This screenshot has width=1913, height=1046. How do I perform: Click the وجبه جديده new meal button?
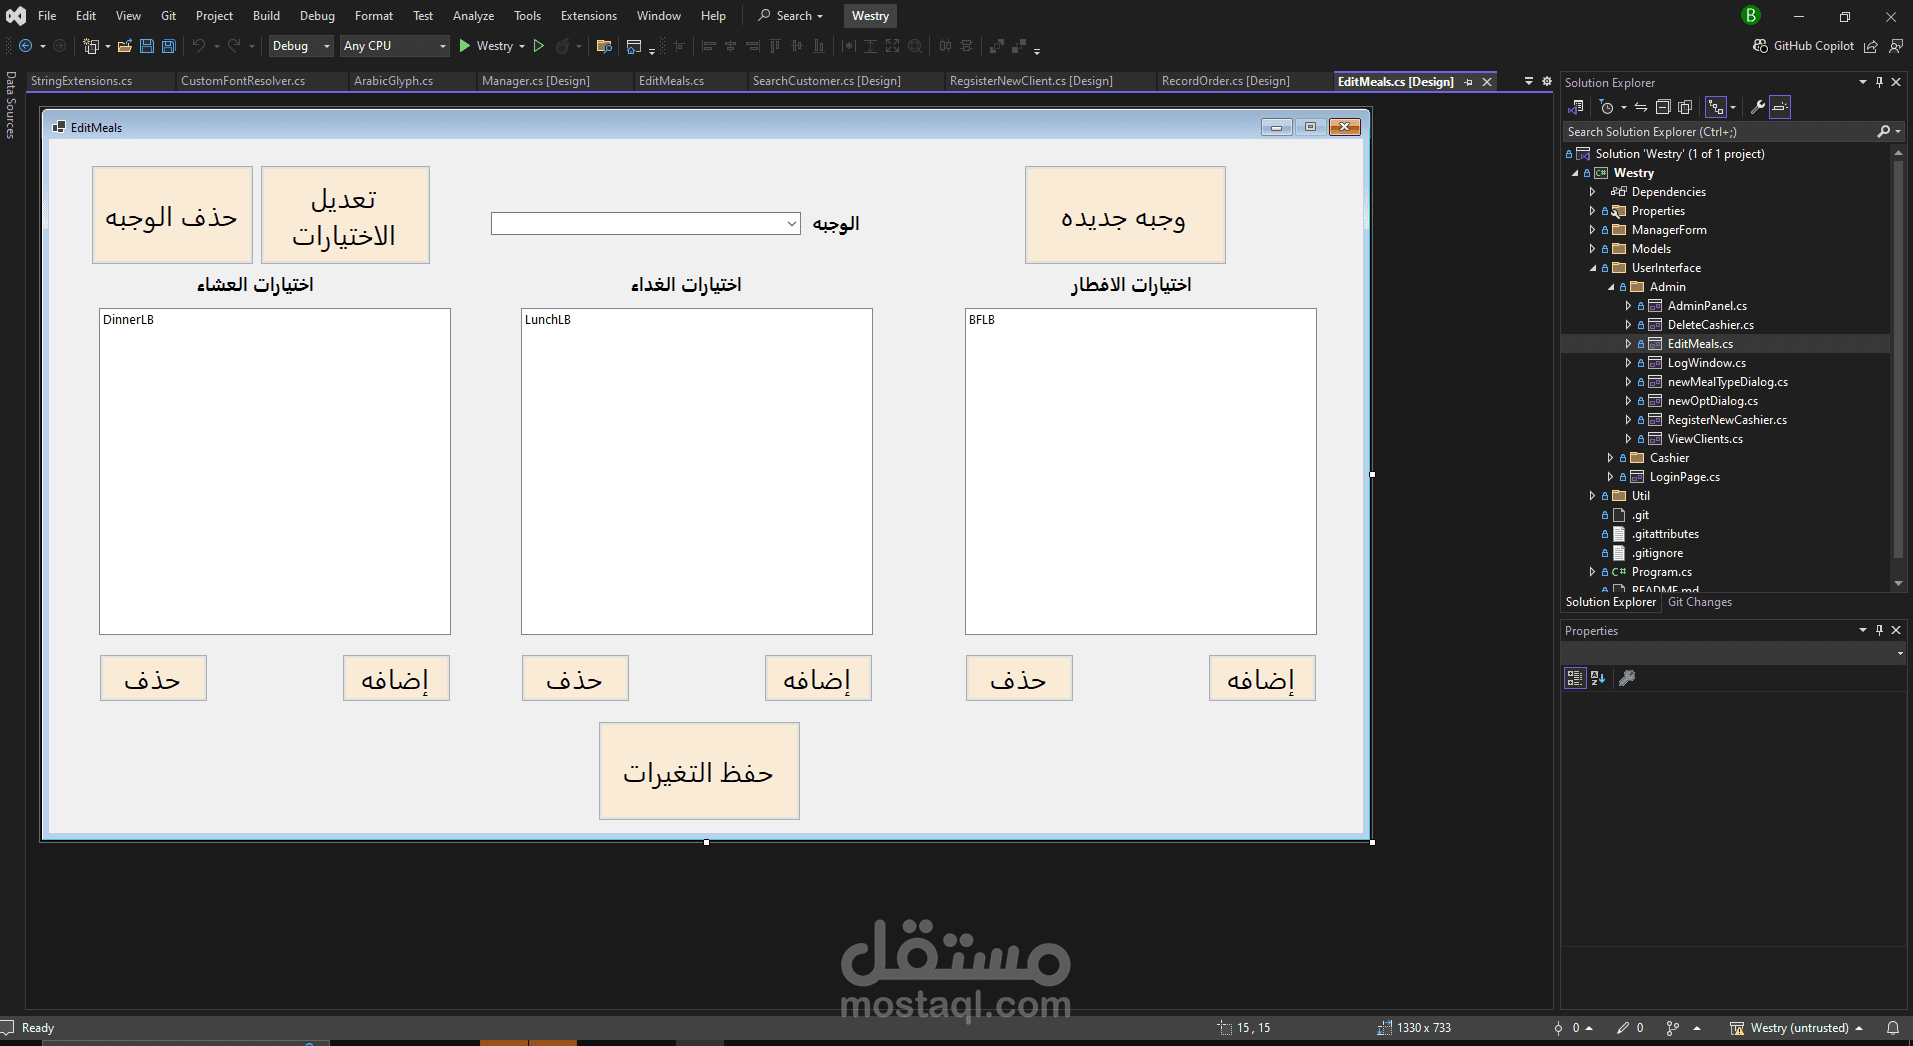(1125, 215)
